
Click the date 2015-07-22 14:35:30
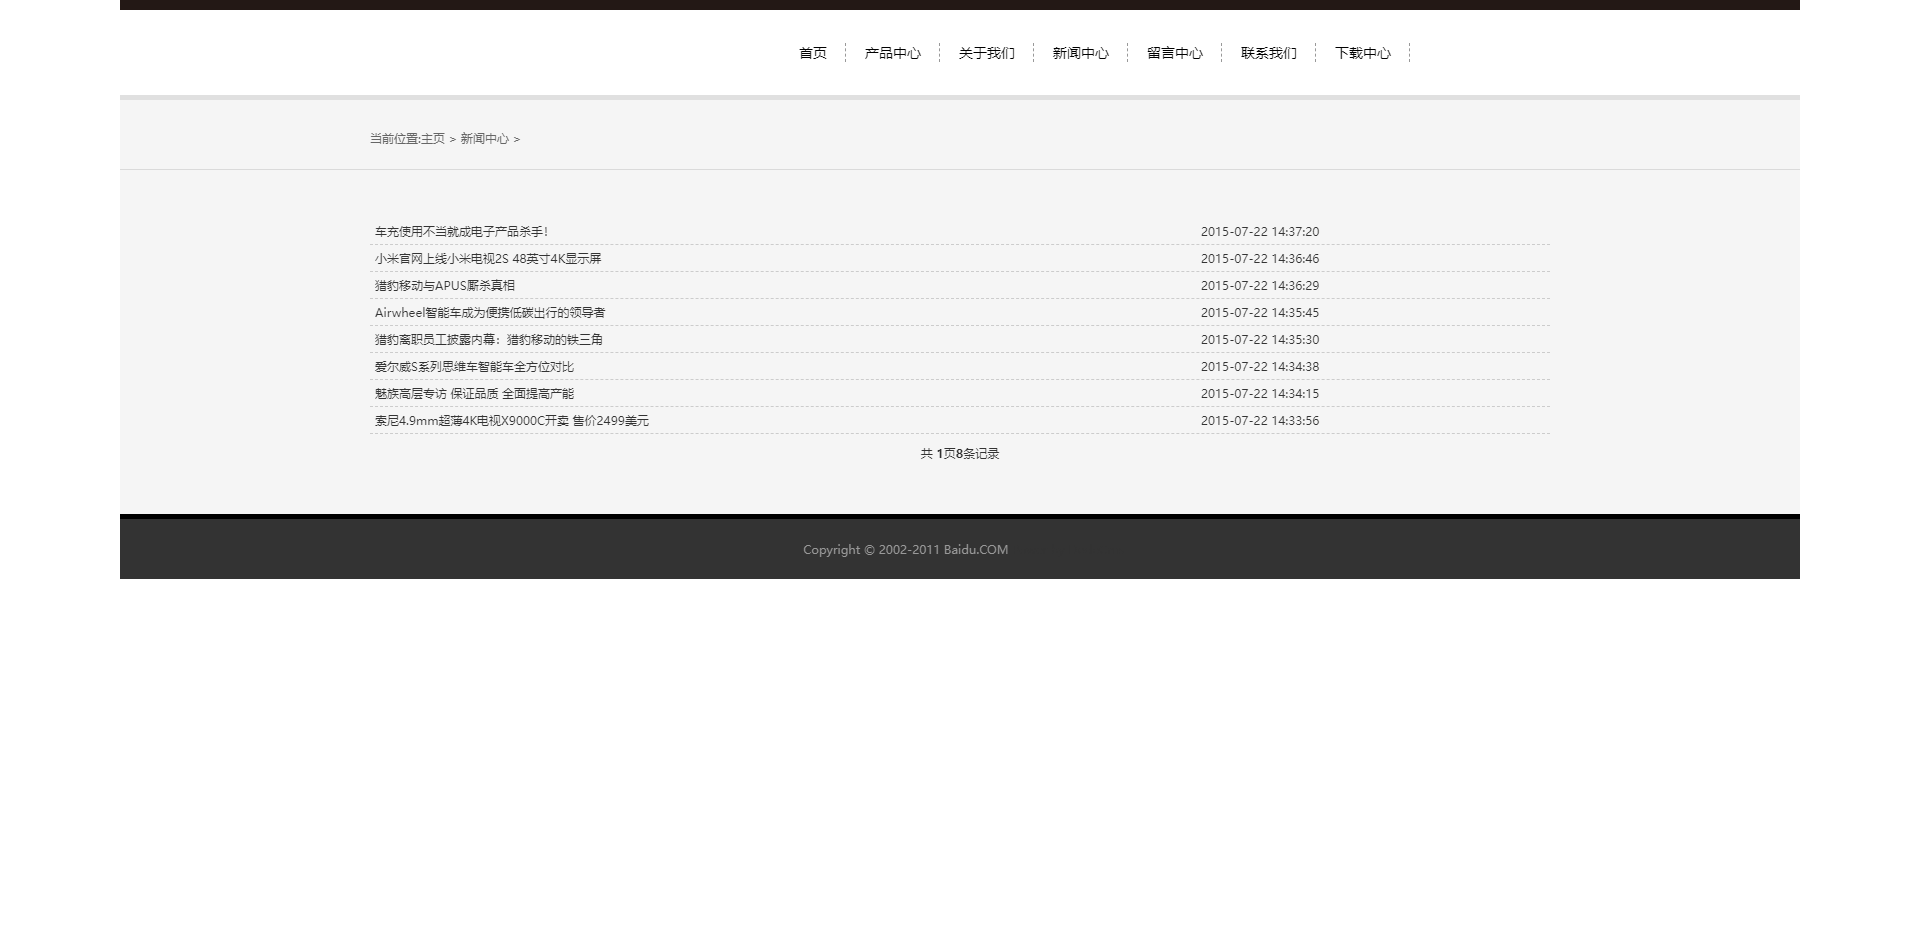coord(1260,339)
